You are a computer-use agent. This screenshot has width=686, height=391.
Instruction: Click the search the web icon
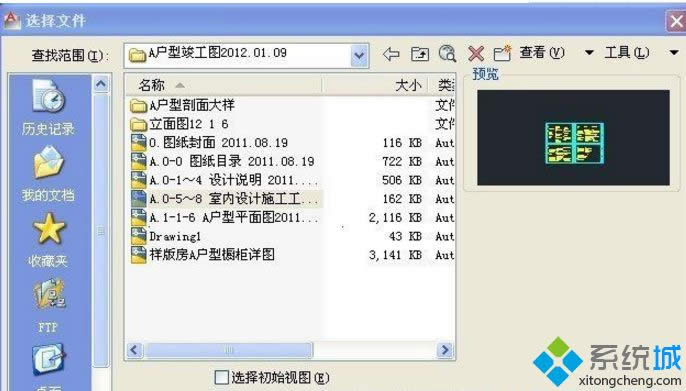tap(447, 54)
